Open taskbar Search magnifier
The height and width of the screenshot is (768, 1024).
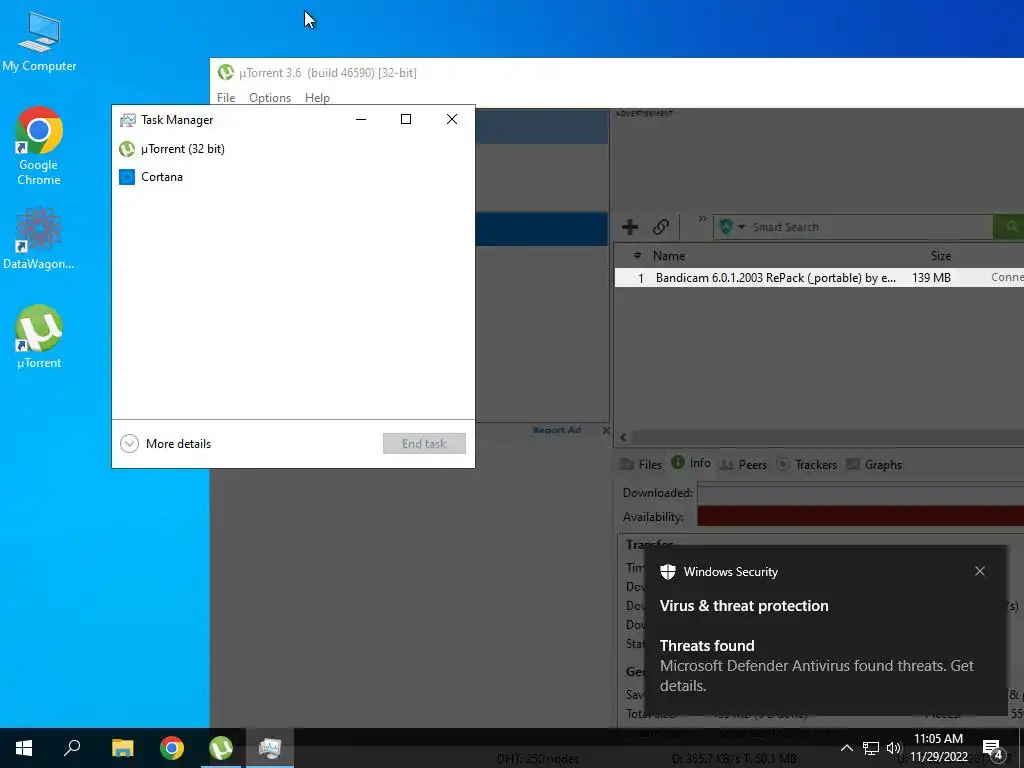pyautogui.click(x=72, y=748)
